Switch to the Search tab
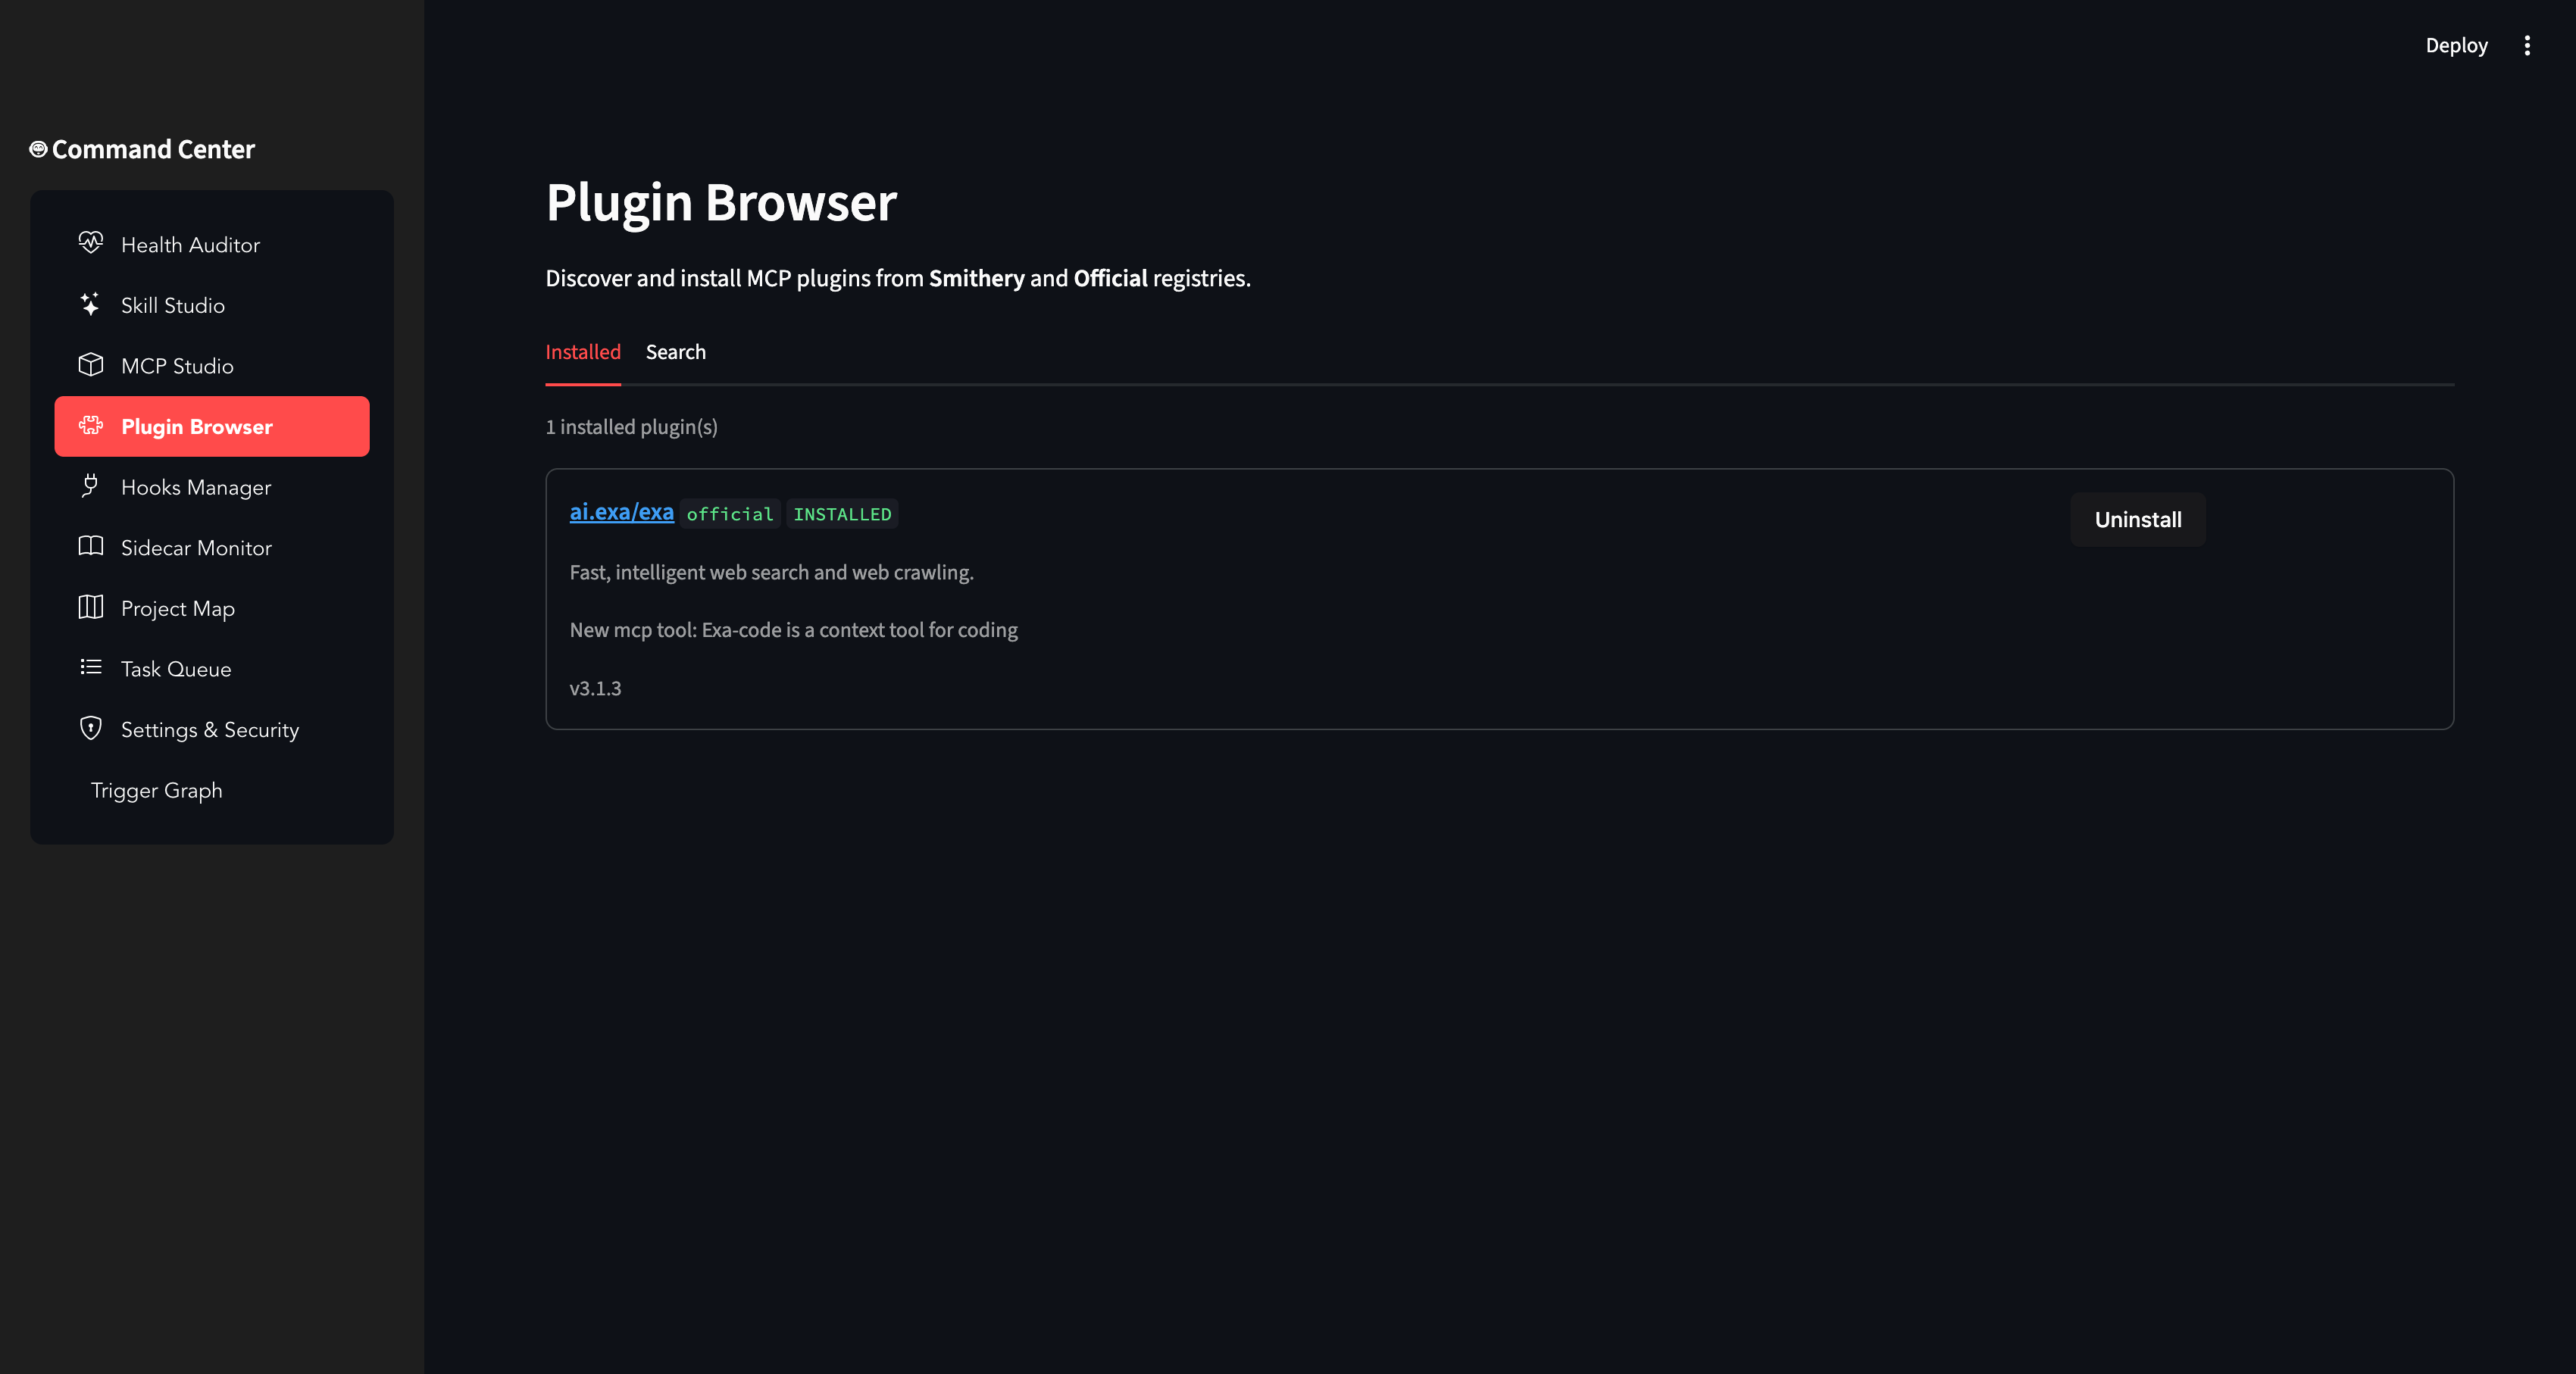This screenshot has width=2576, height=1374. click(676, 352)
